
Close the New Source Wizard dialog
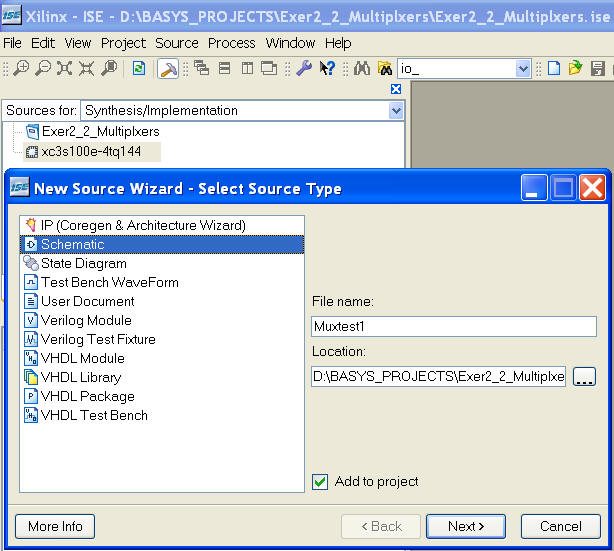click(x=592, y=188)
